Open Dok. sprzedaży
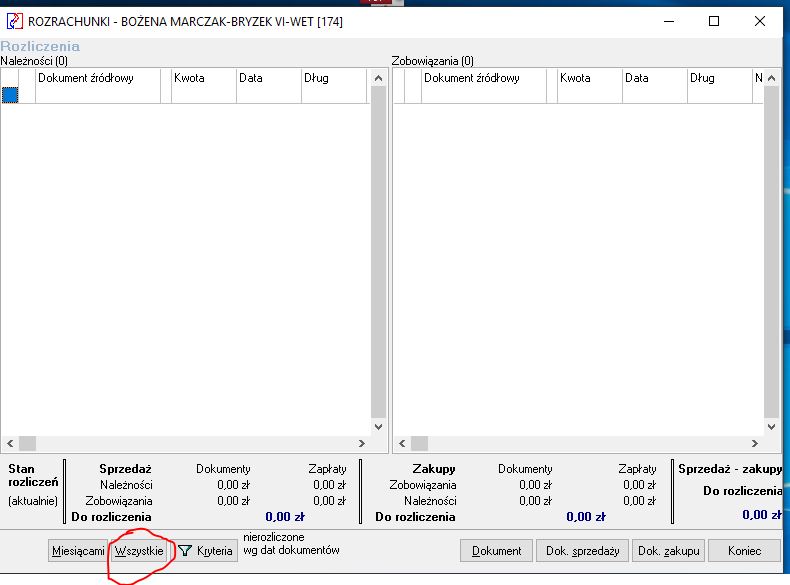This screenshot has height=585, width=790. coord(583,551)
